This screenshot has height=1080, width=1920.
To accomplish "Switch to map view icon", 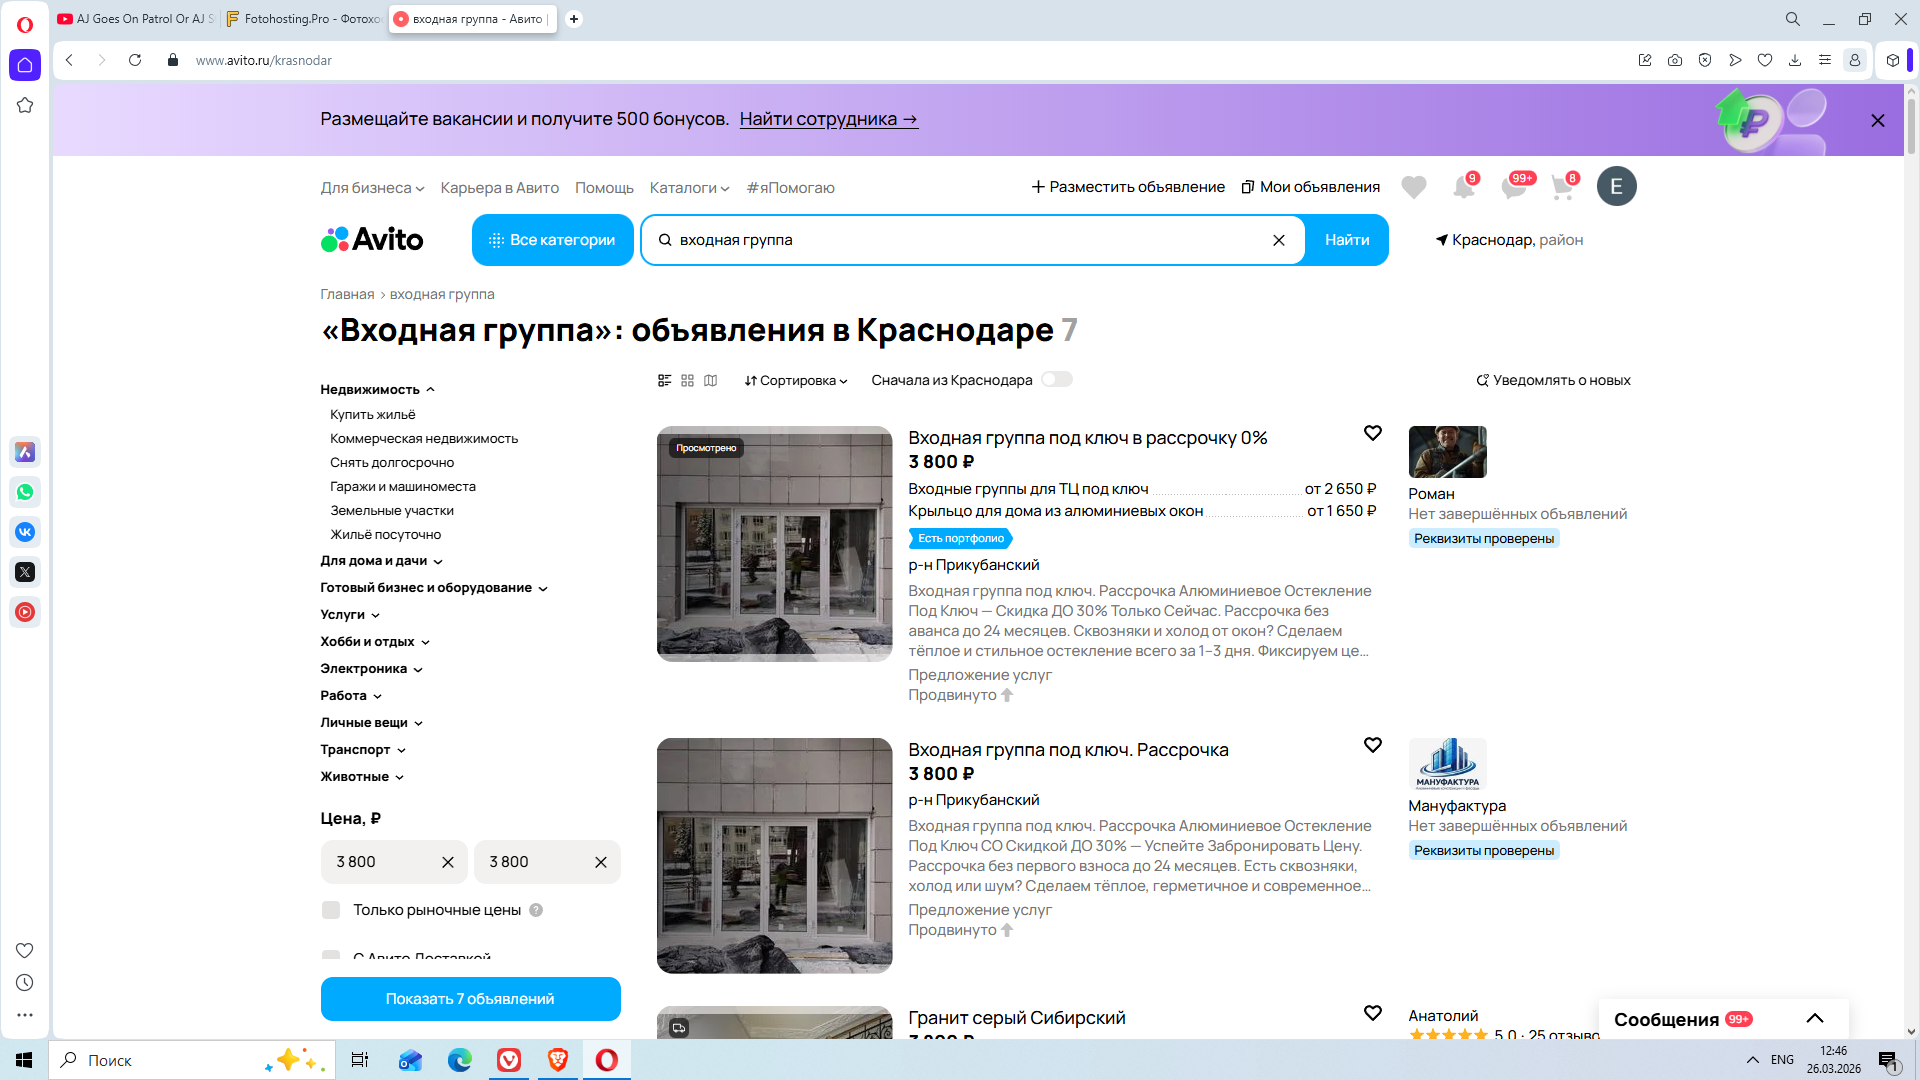I will [711, 381].
